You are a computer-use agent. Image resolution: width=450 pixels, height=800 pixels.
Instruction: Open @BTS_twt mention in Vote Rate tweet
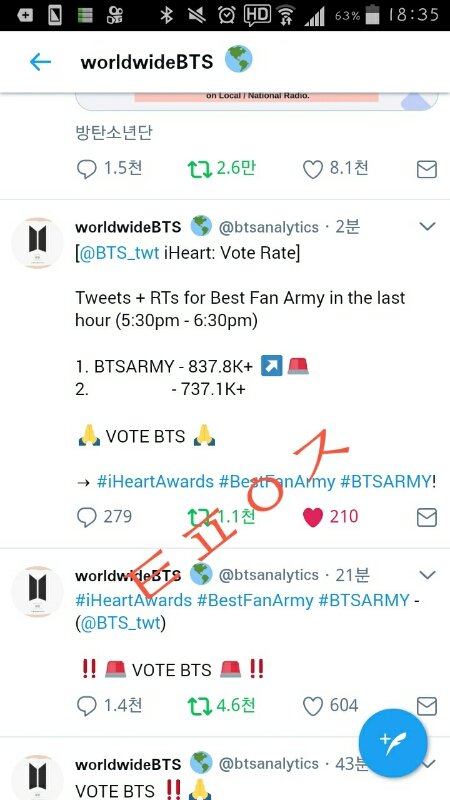click(x=119, y=254)
